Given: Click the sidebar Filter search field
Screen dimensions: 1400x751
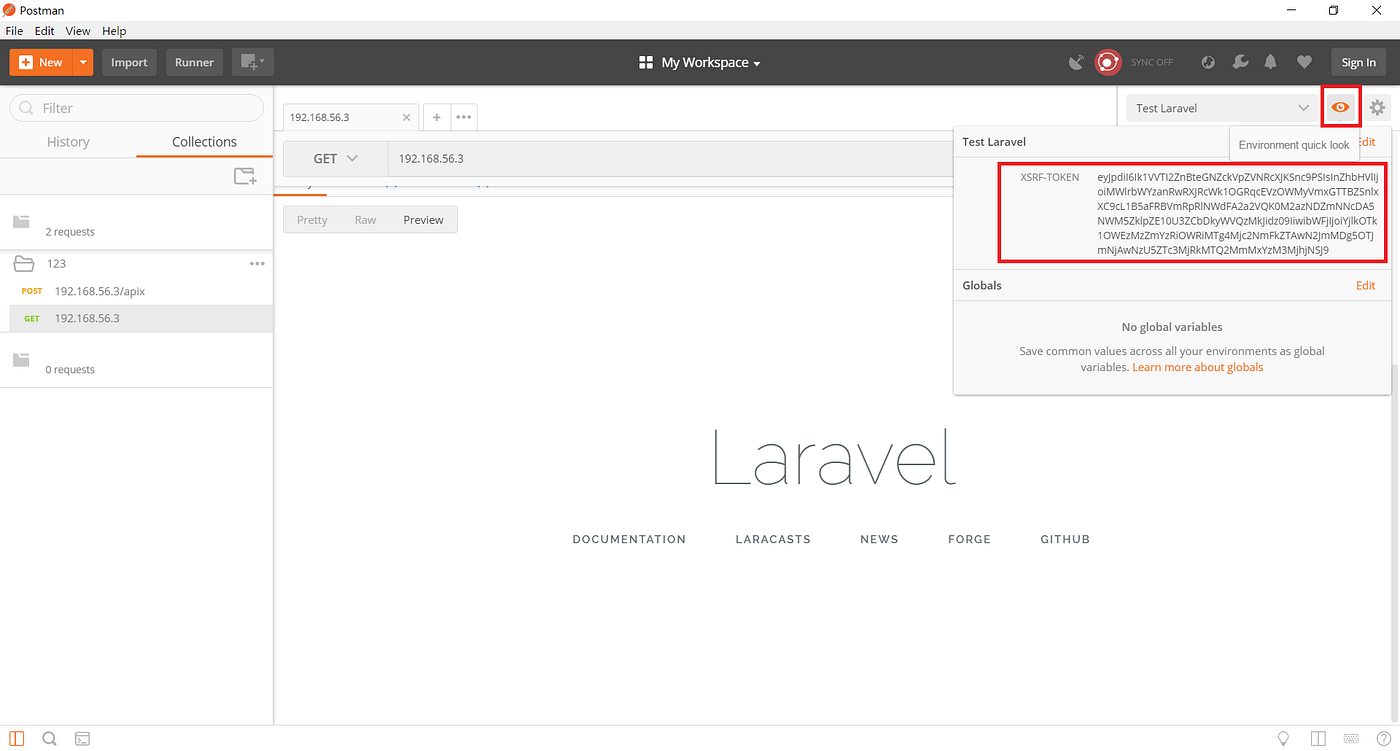Looking at the screenshot, I should pos(137,108).
